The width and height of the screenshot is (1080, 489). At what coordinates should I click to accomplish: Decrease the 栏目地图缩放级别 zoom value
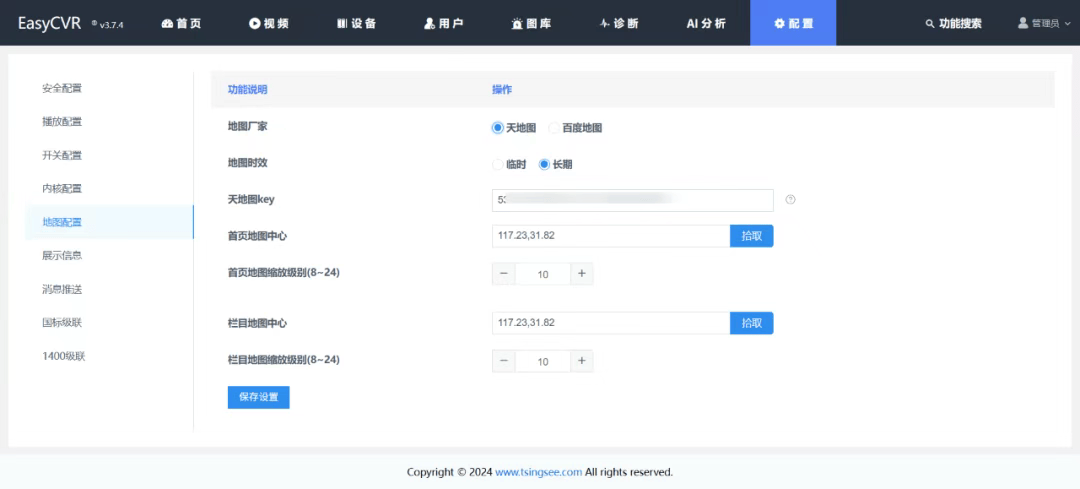point(504,361)
